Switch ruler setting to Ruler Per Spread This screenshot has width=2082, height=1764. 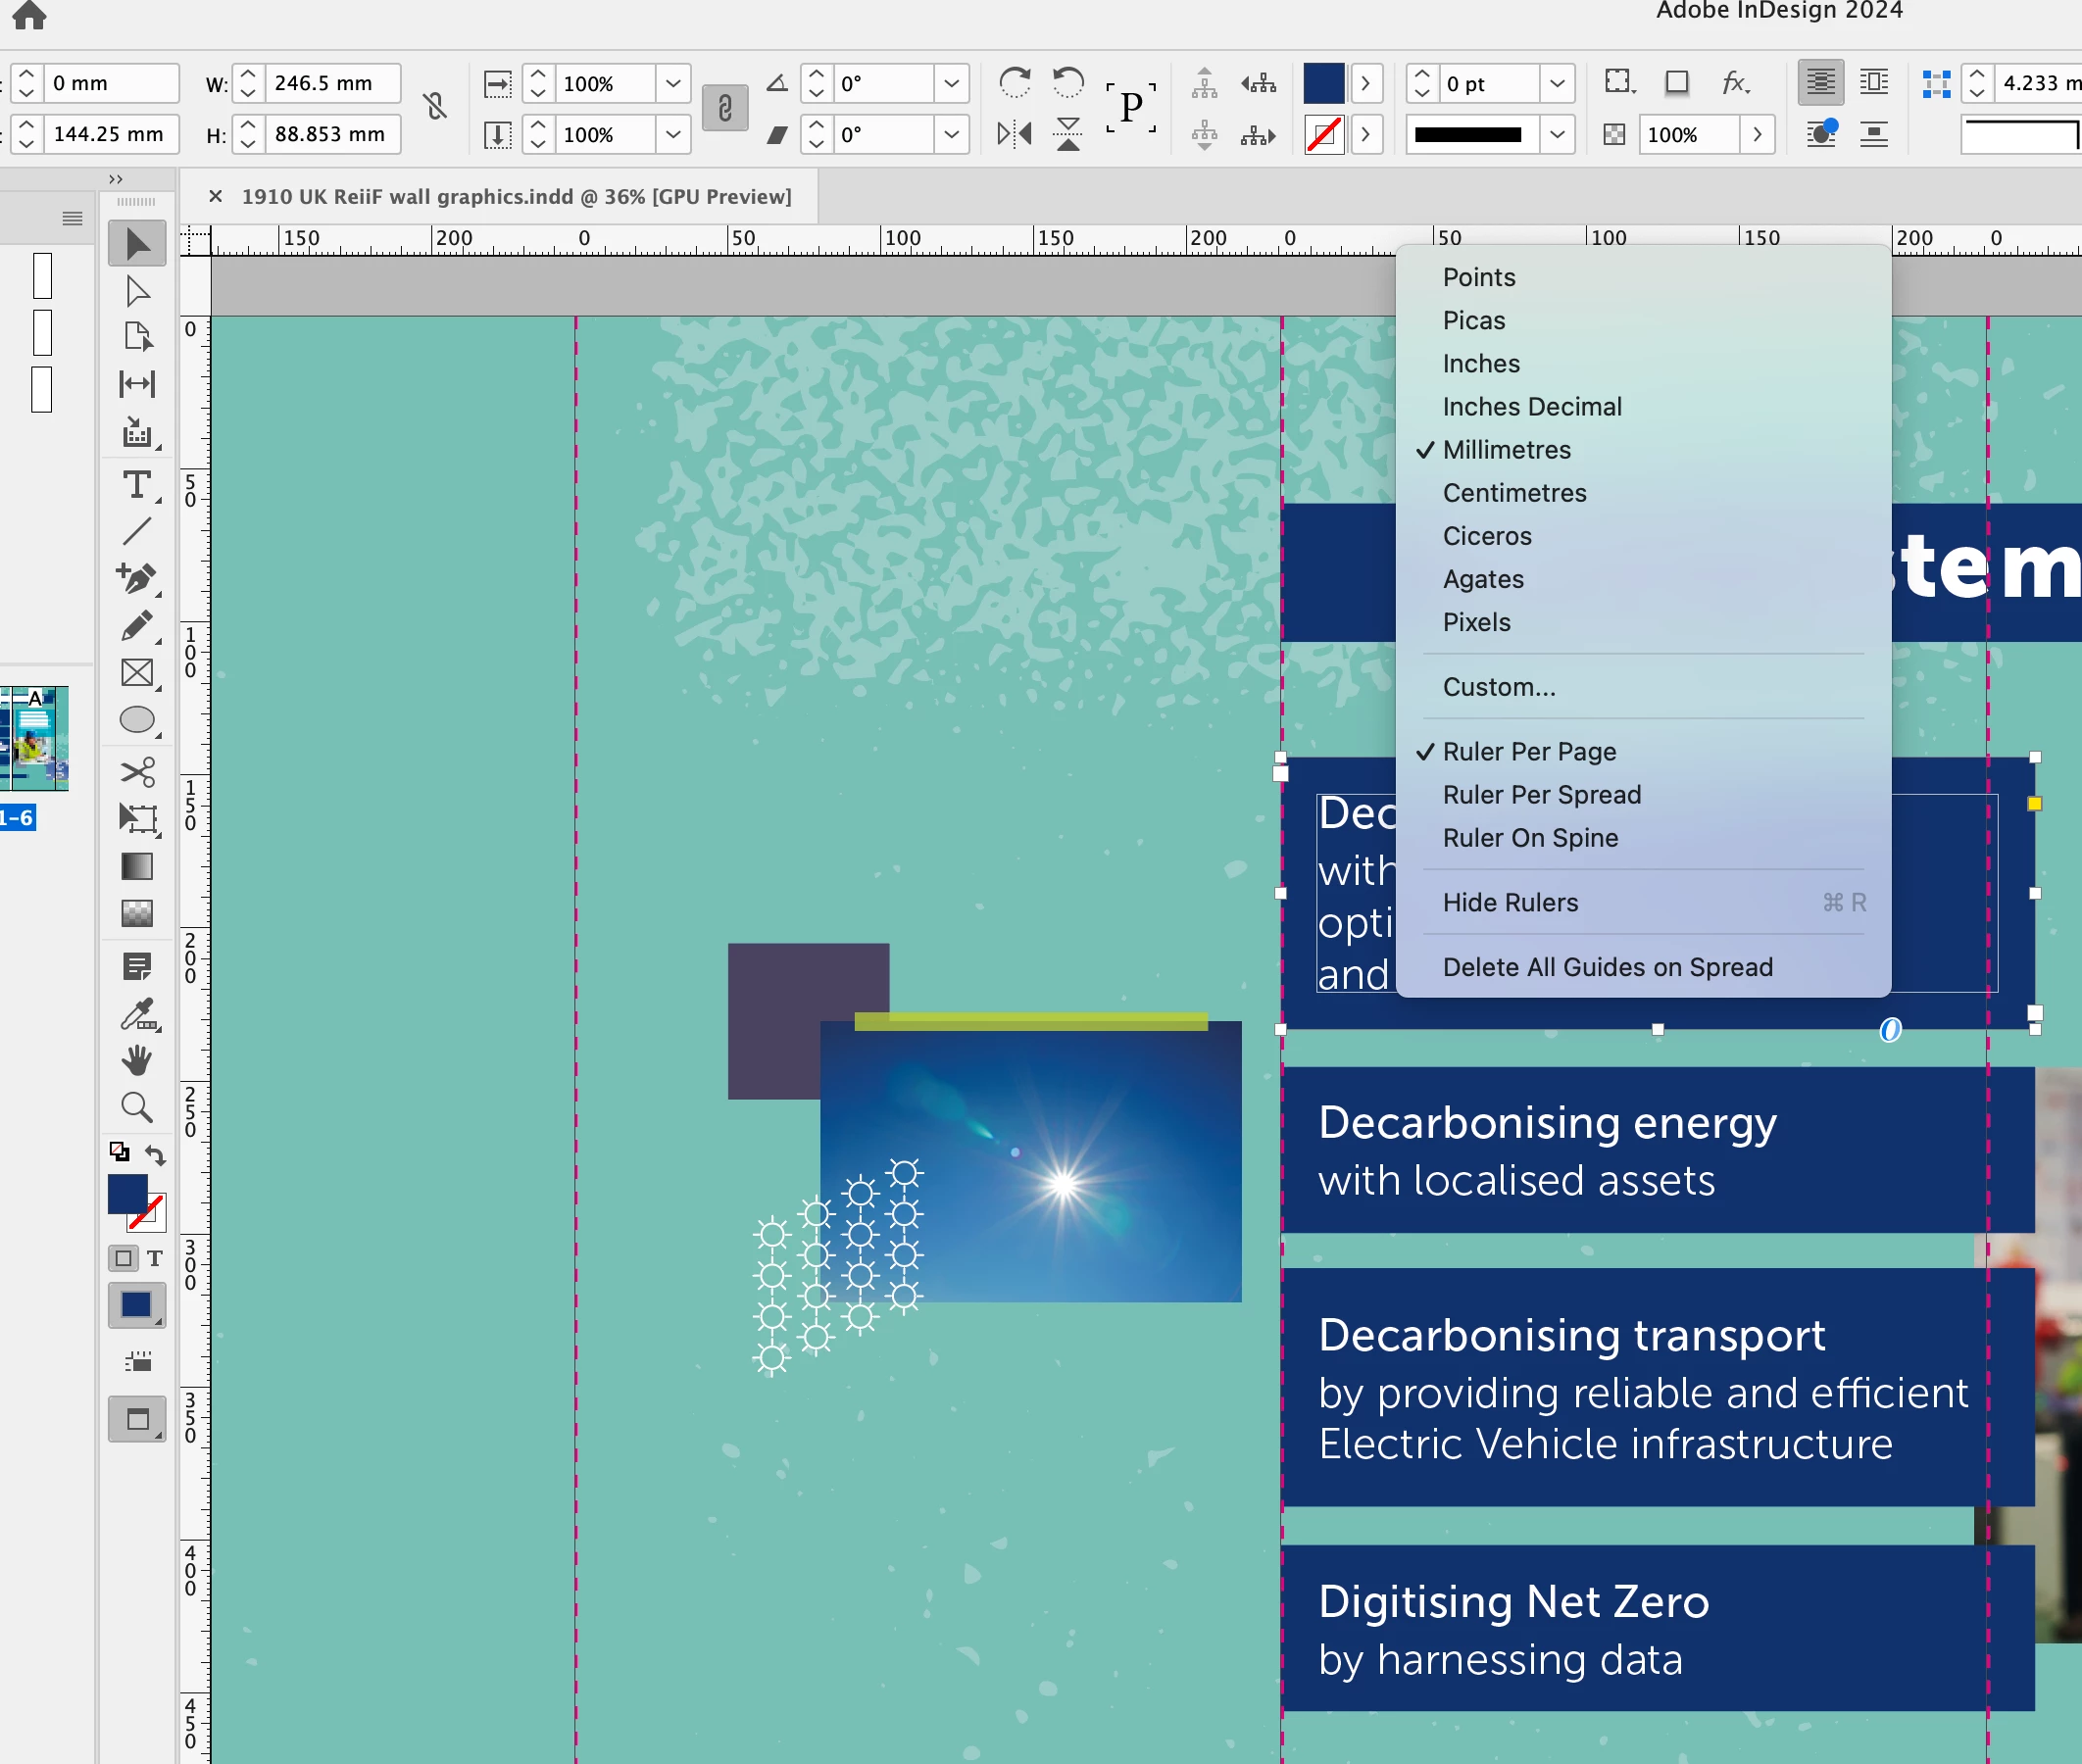[1541, 795]
